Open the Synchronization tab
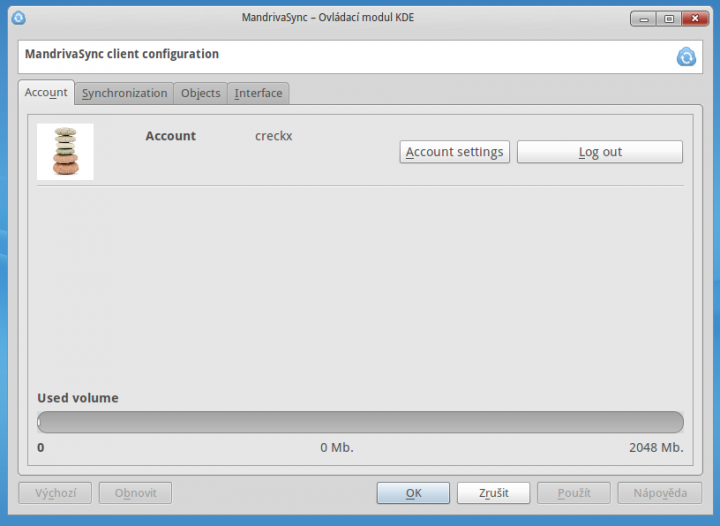The width and height of the screenshot is (720, 526). pyautogui.click(x=124, y=93)
